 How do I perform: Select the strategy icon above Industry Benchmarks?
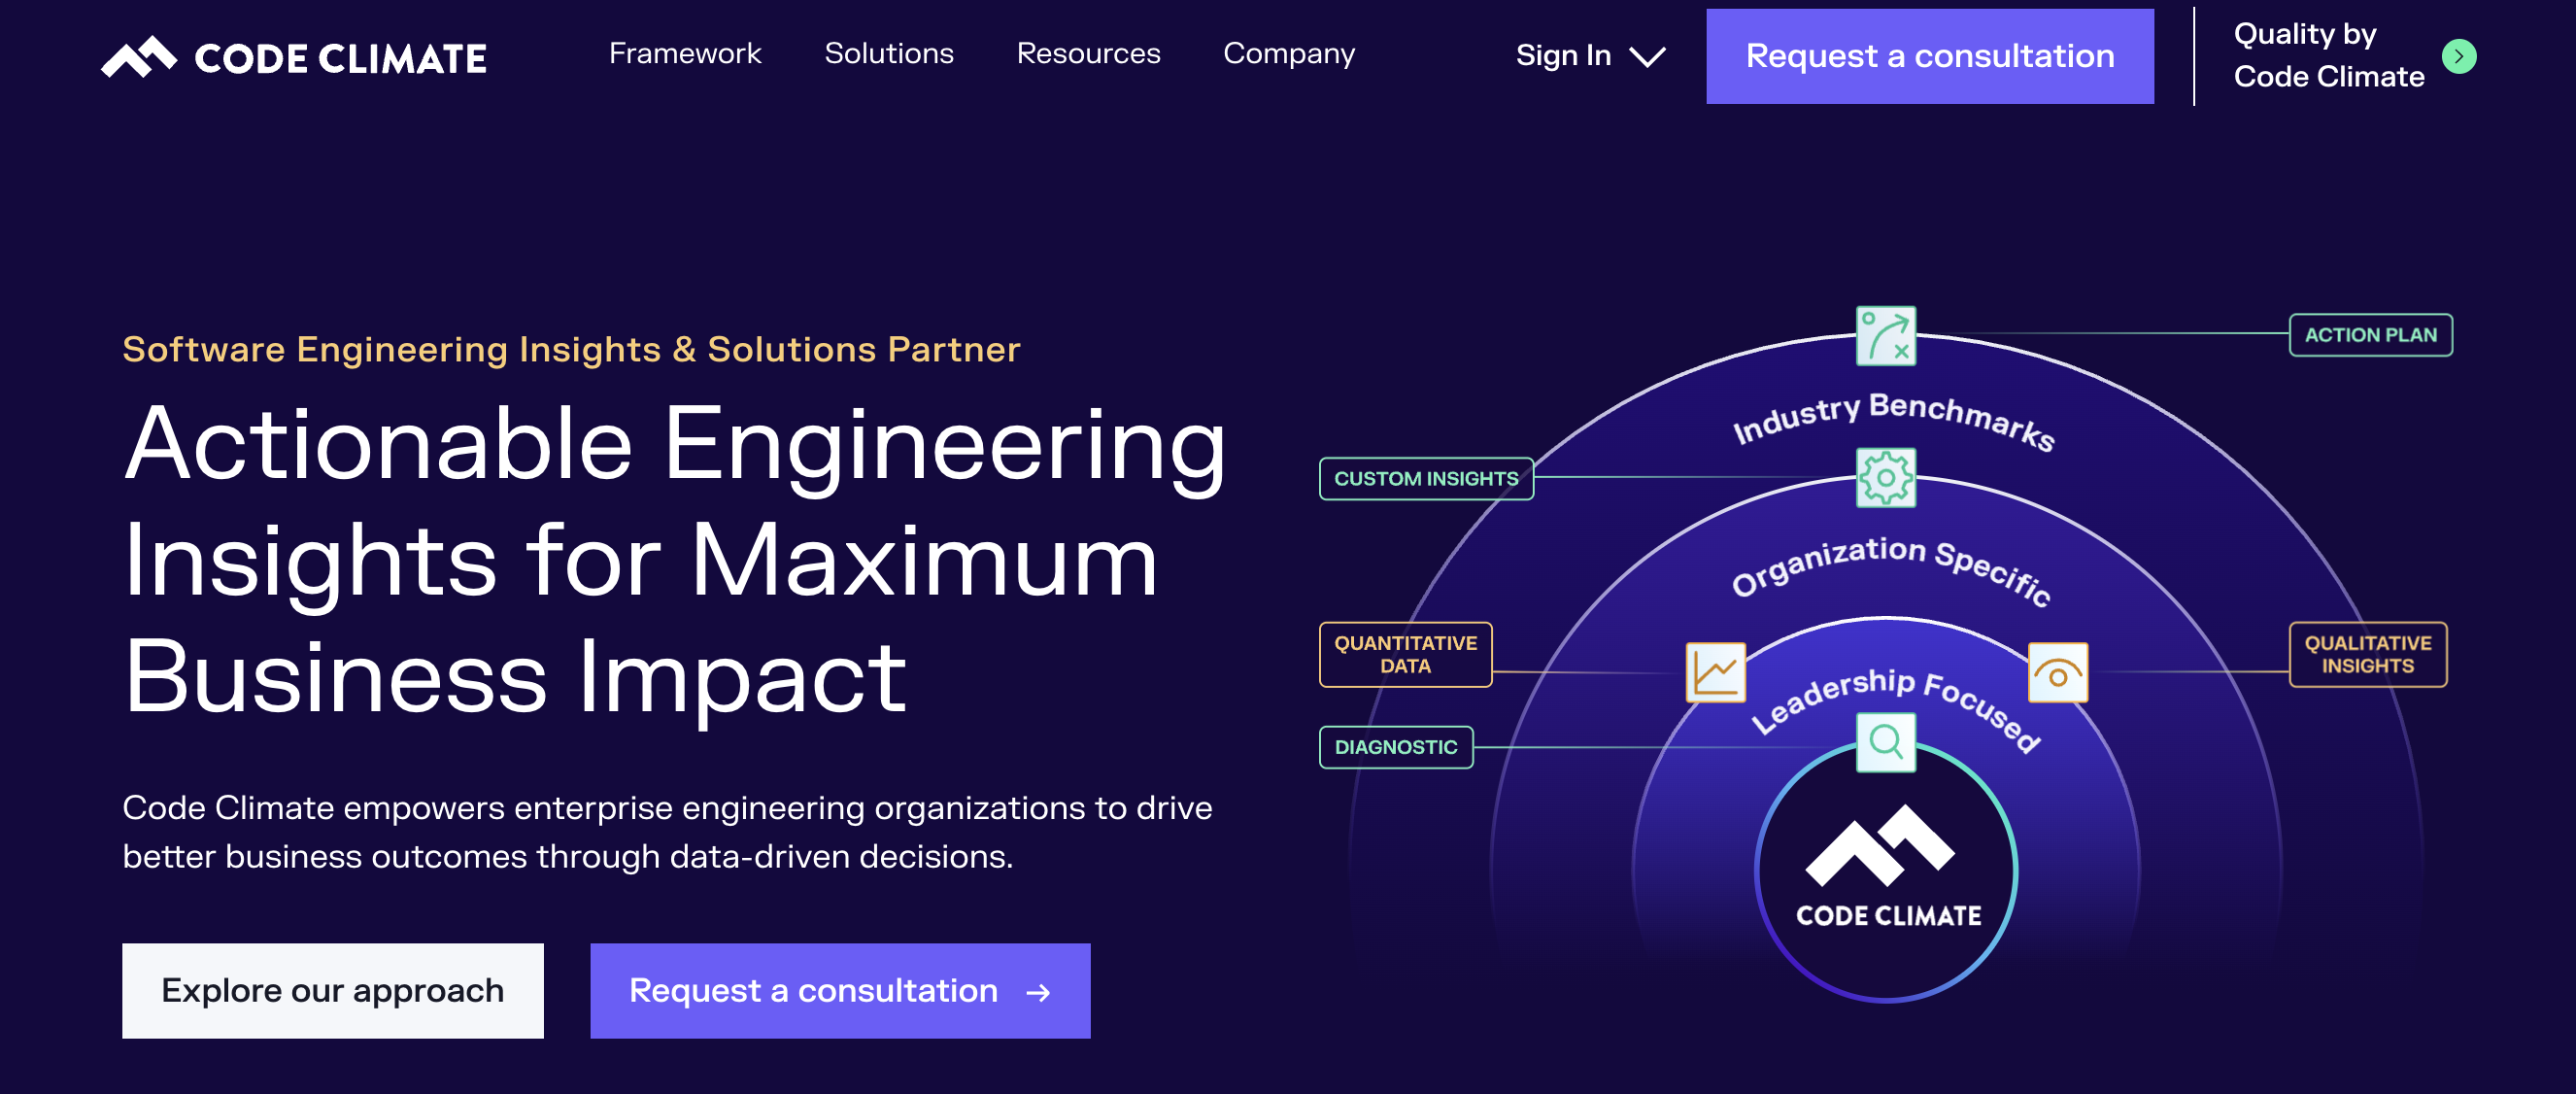(x=1886, y=336)
